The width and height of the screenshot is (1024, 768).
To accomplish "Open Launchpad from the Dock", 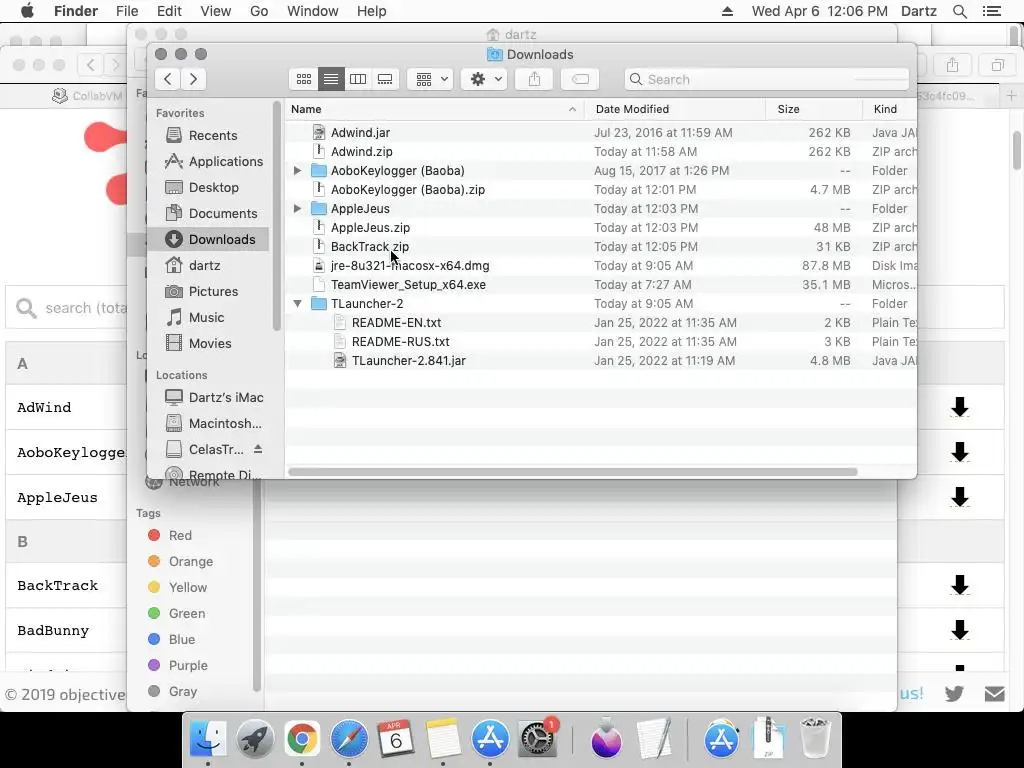I will tap(255, 739).
